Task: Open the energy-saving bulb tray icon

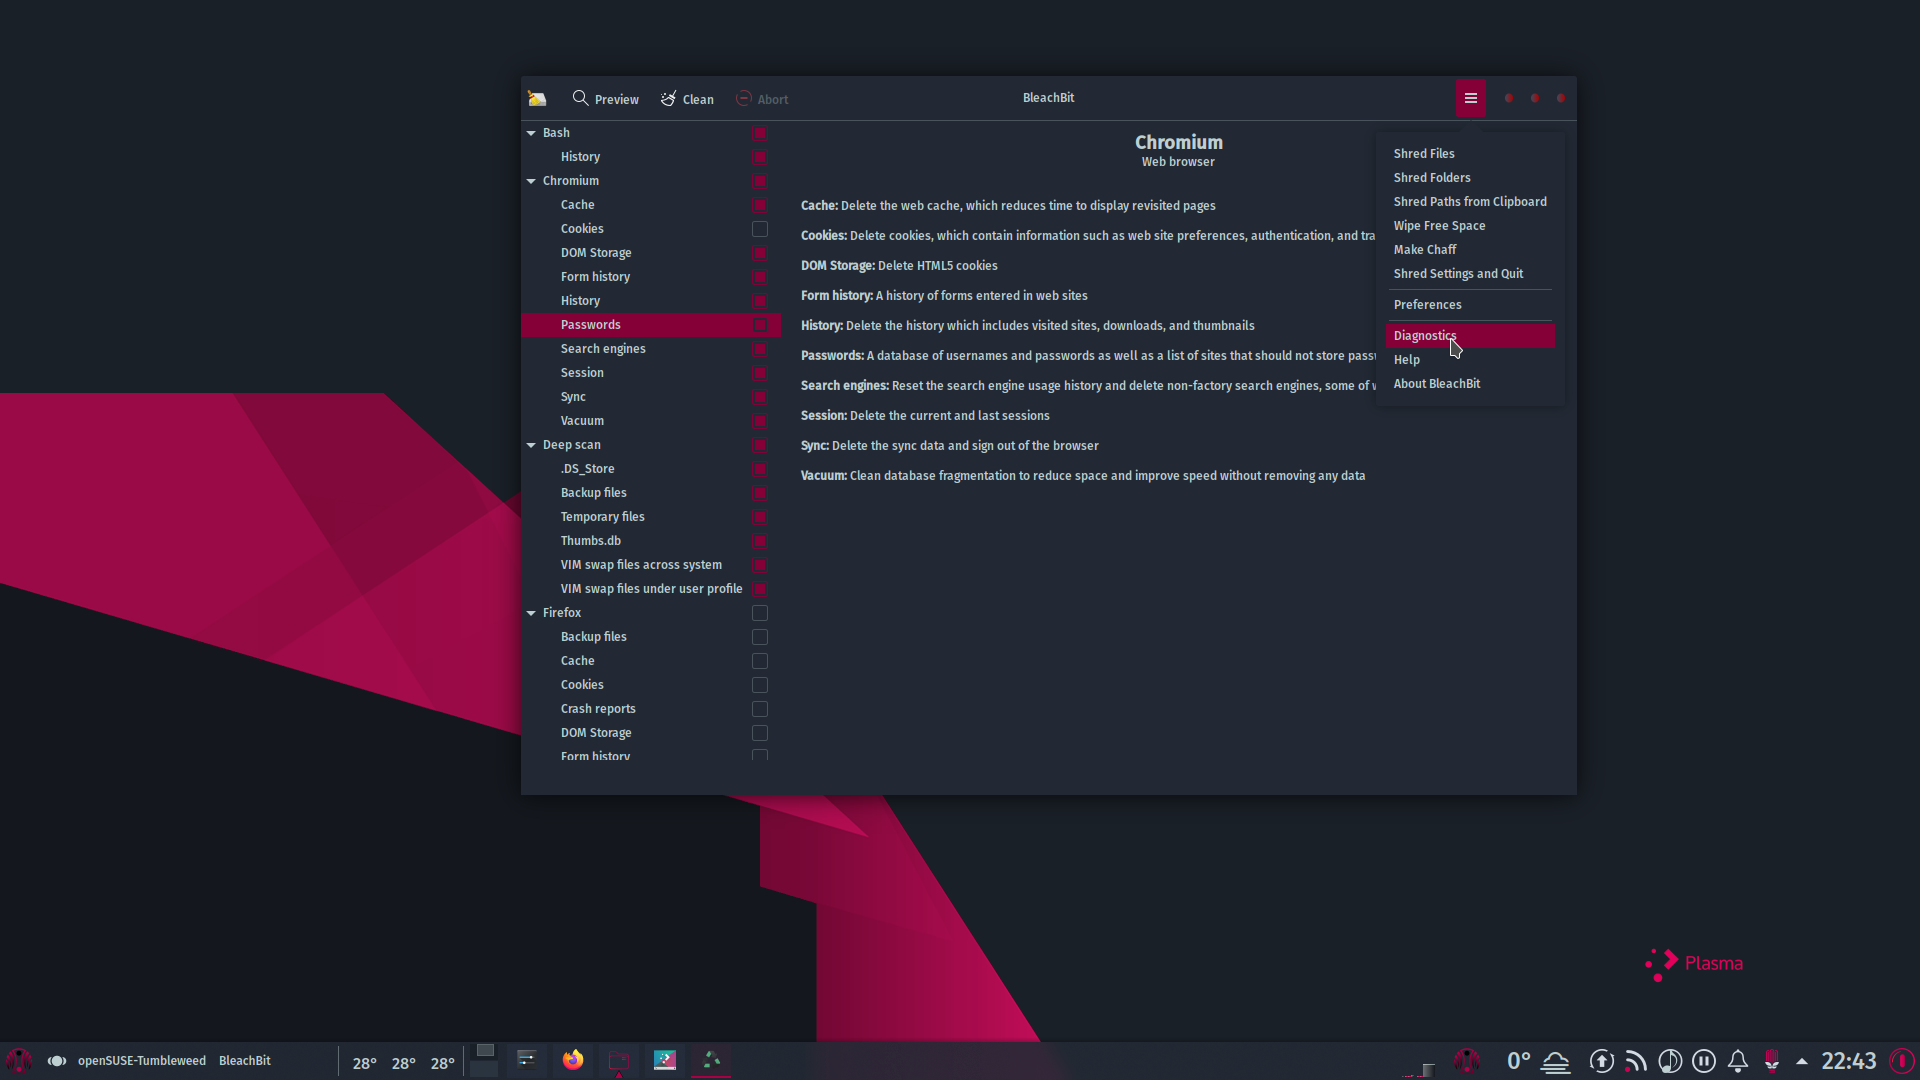Action: pyautogui.click(x=1771, y=1061)
